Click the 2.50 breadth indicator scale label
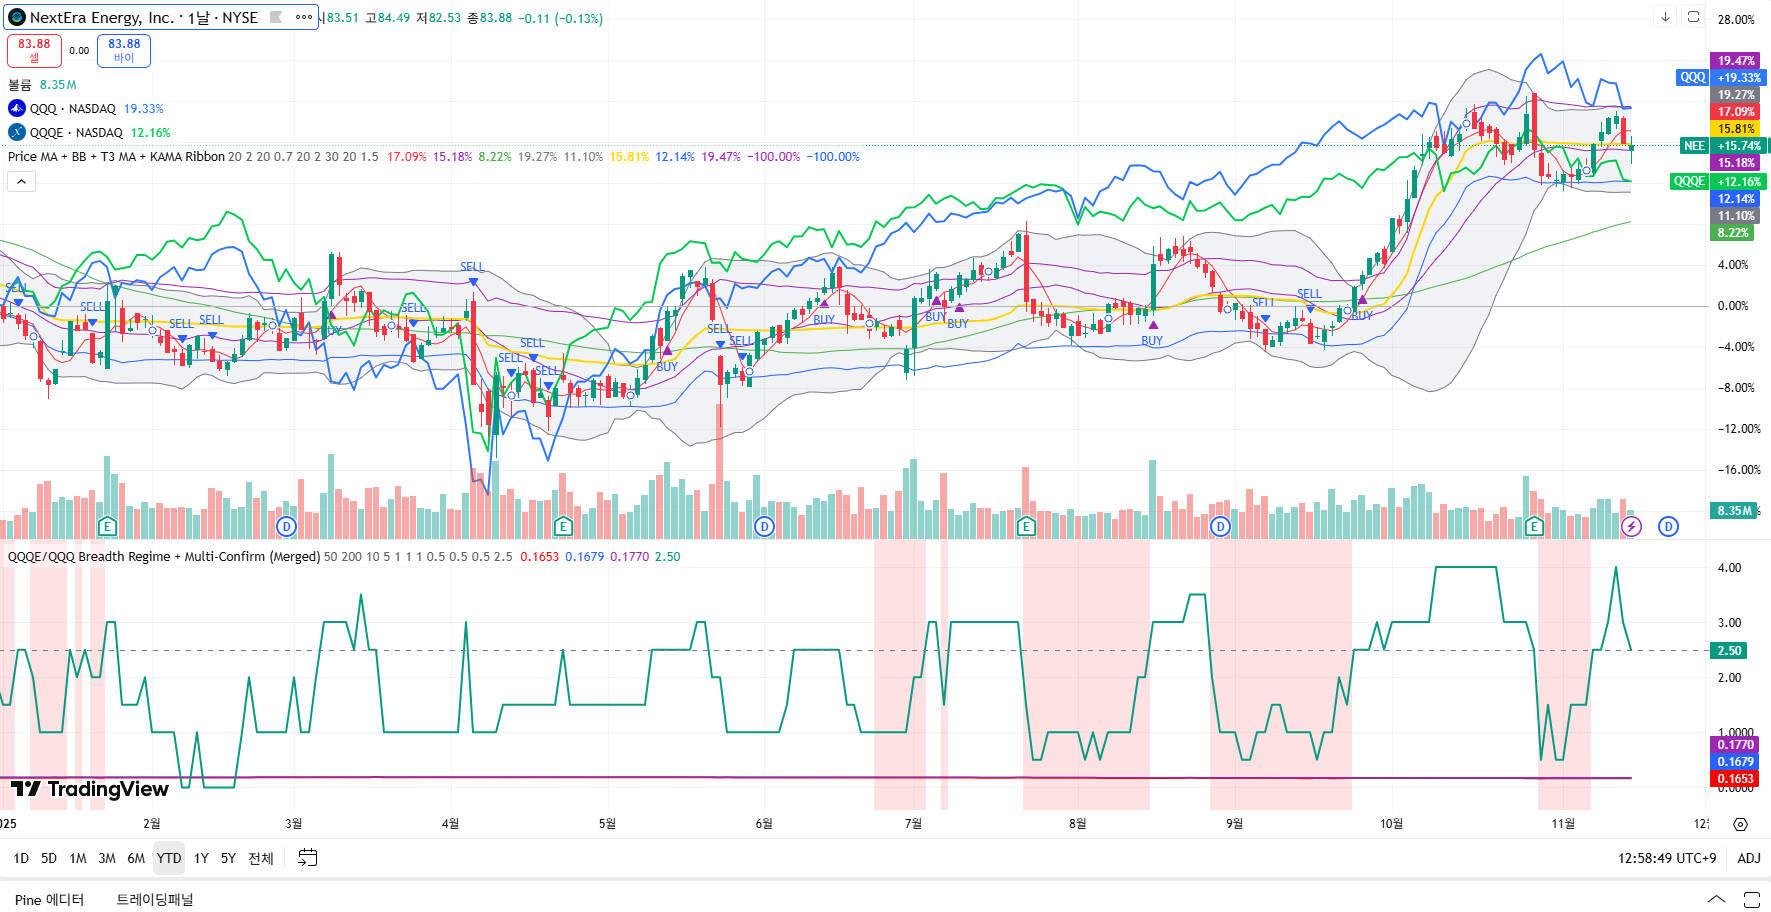The height and width of the screenshot is (912, 1771). click(x=1729, y=651)
